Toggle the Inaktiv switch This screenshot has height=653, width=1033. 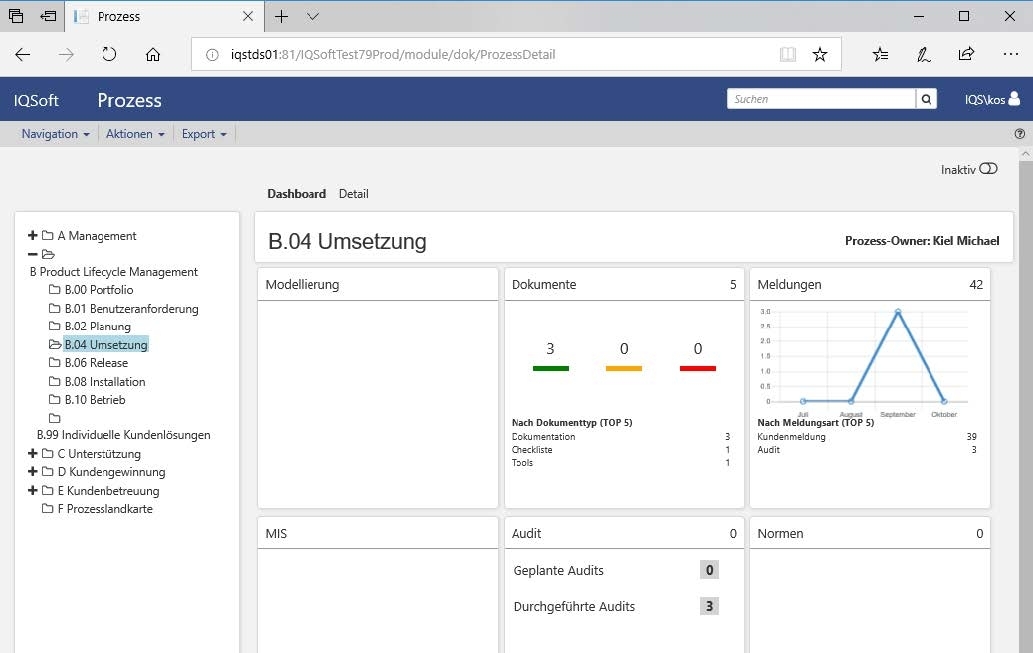[x=988, y=169]
